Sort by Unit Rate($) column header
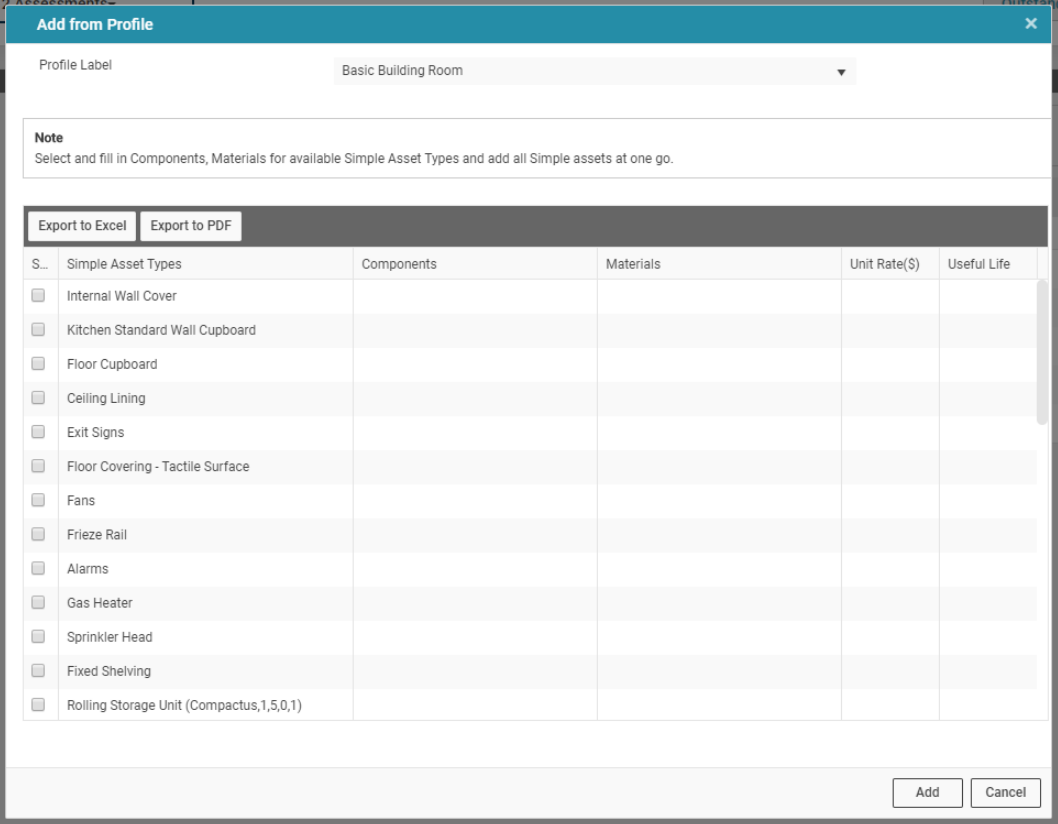This screenshot has width=1058, height=824. tap(884, 264)
